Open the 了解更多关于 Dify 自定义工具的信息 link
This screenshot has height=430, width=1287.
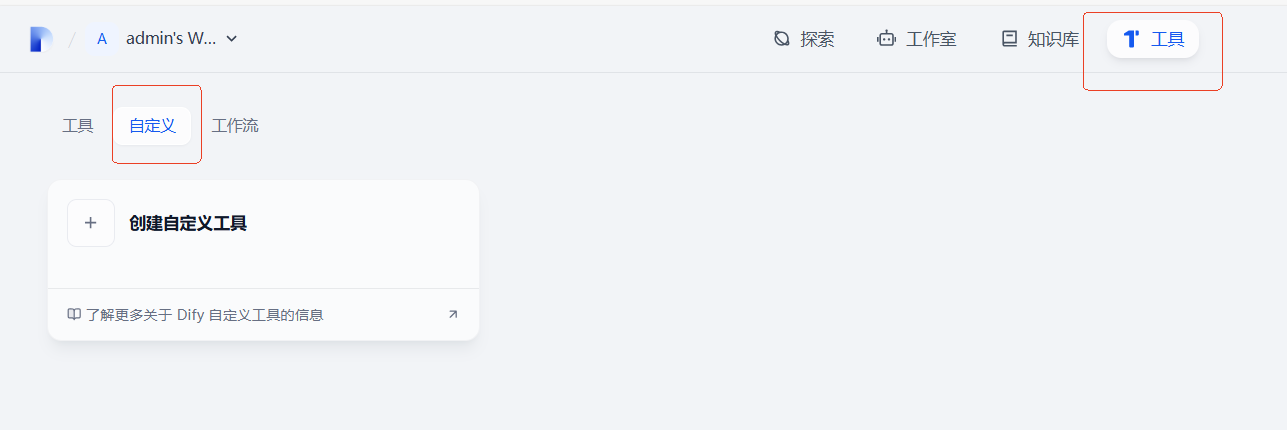click(x=204, y=315)
